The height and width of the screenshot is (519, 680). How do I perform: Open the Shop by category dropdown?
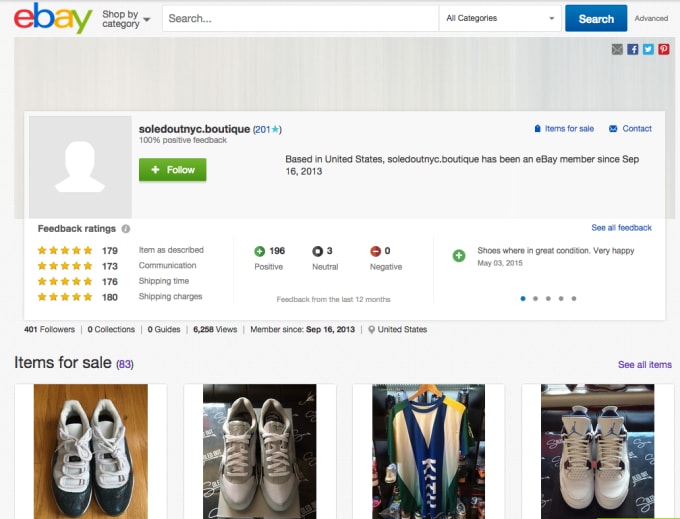[126, 19]
